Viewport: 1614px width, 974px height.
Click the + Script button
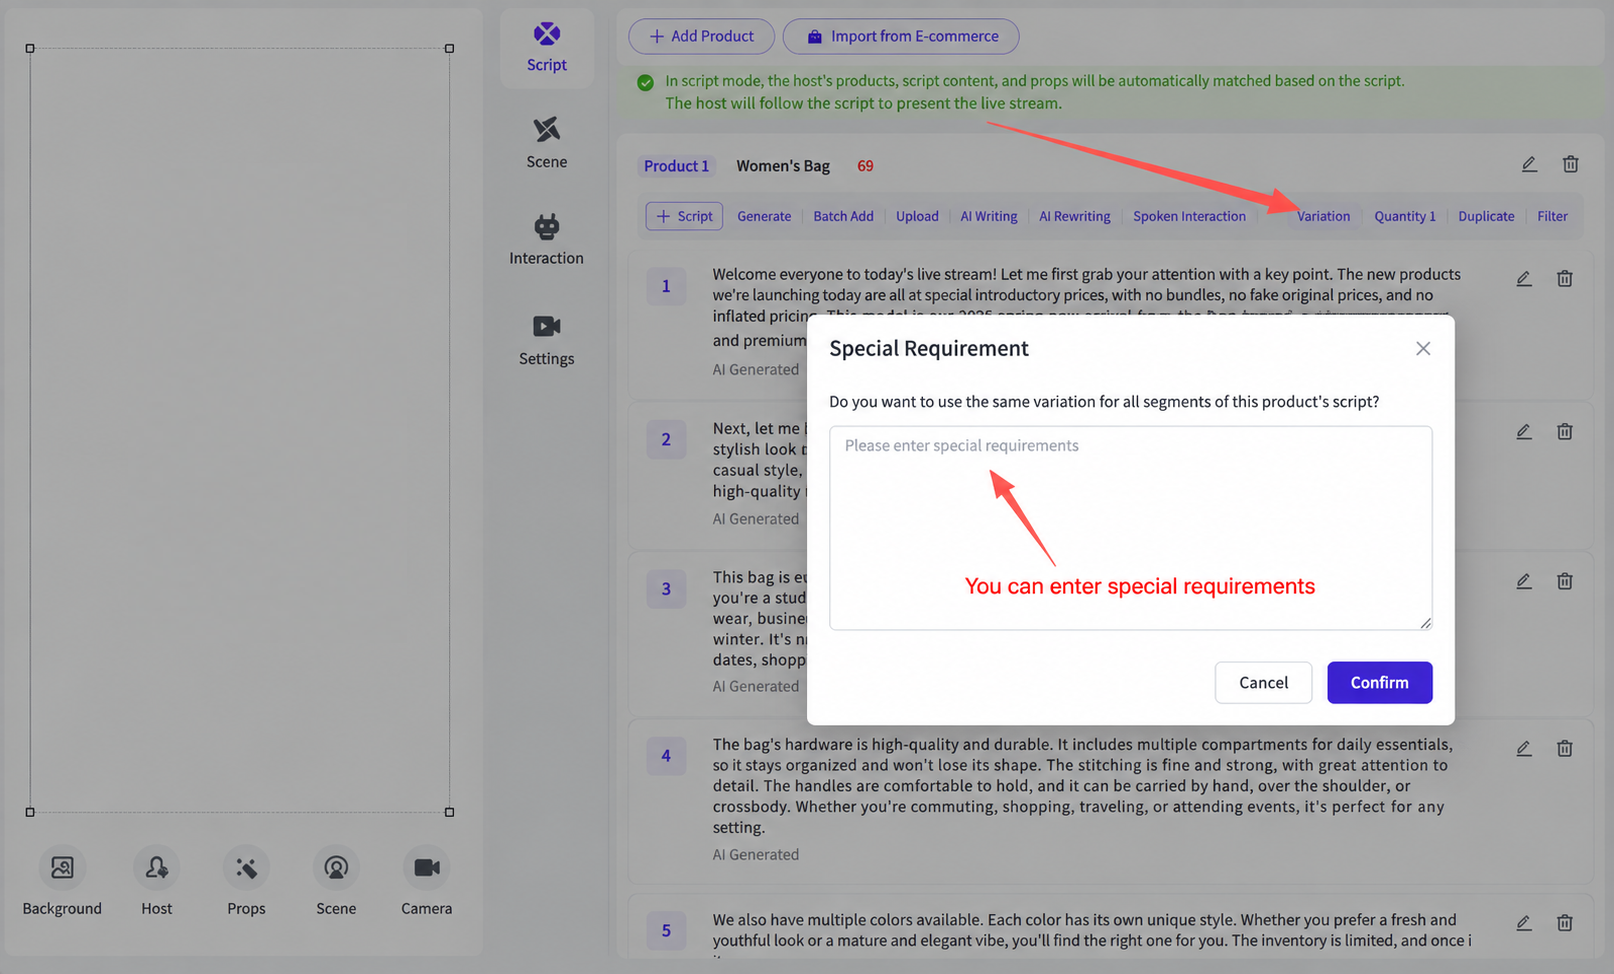(684, 216)
